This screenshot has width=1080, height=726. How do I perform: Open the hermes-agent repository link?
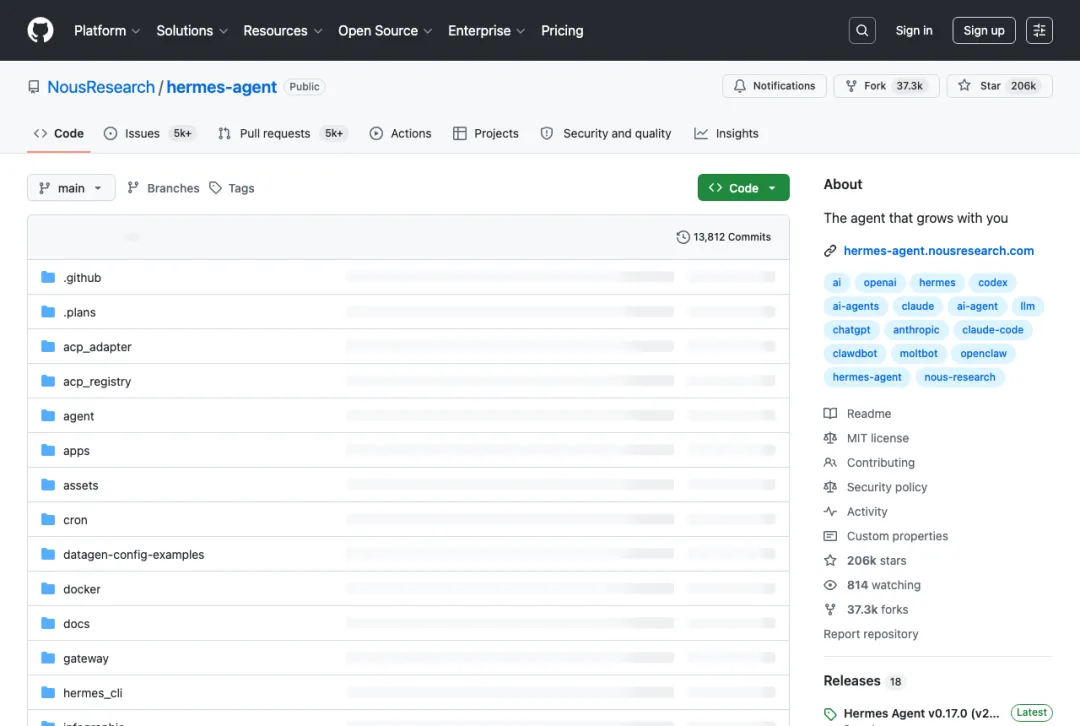pos(221,87)
